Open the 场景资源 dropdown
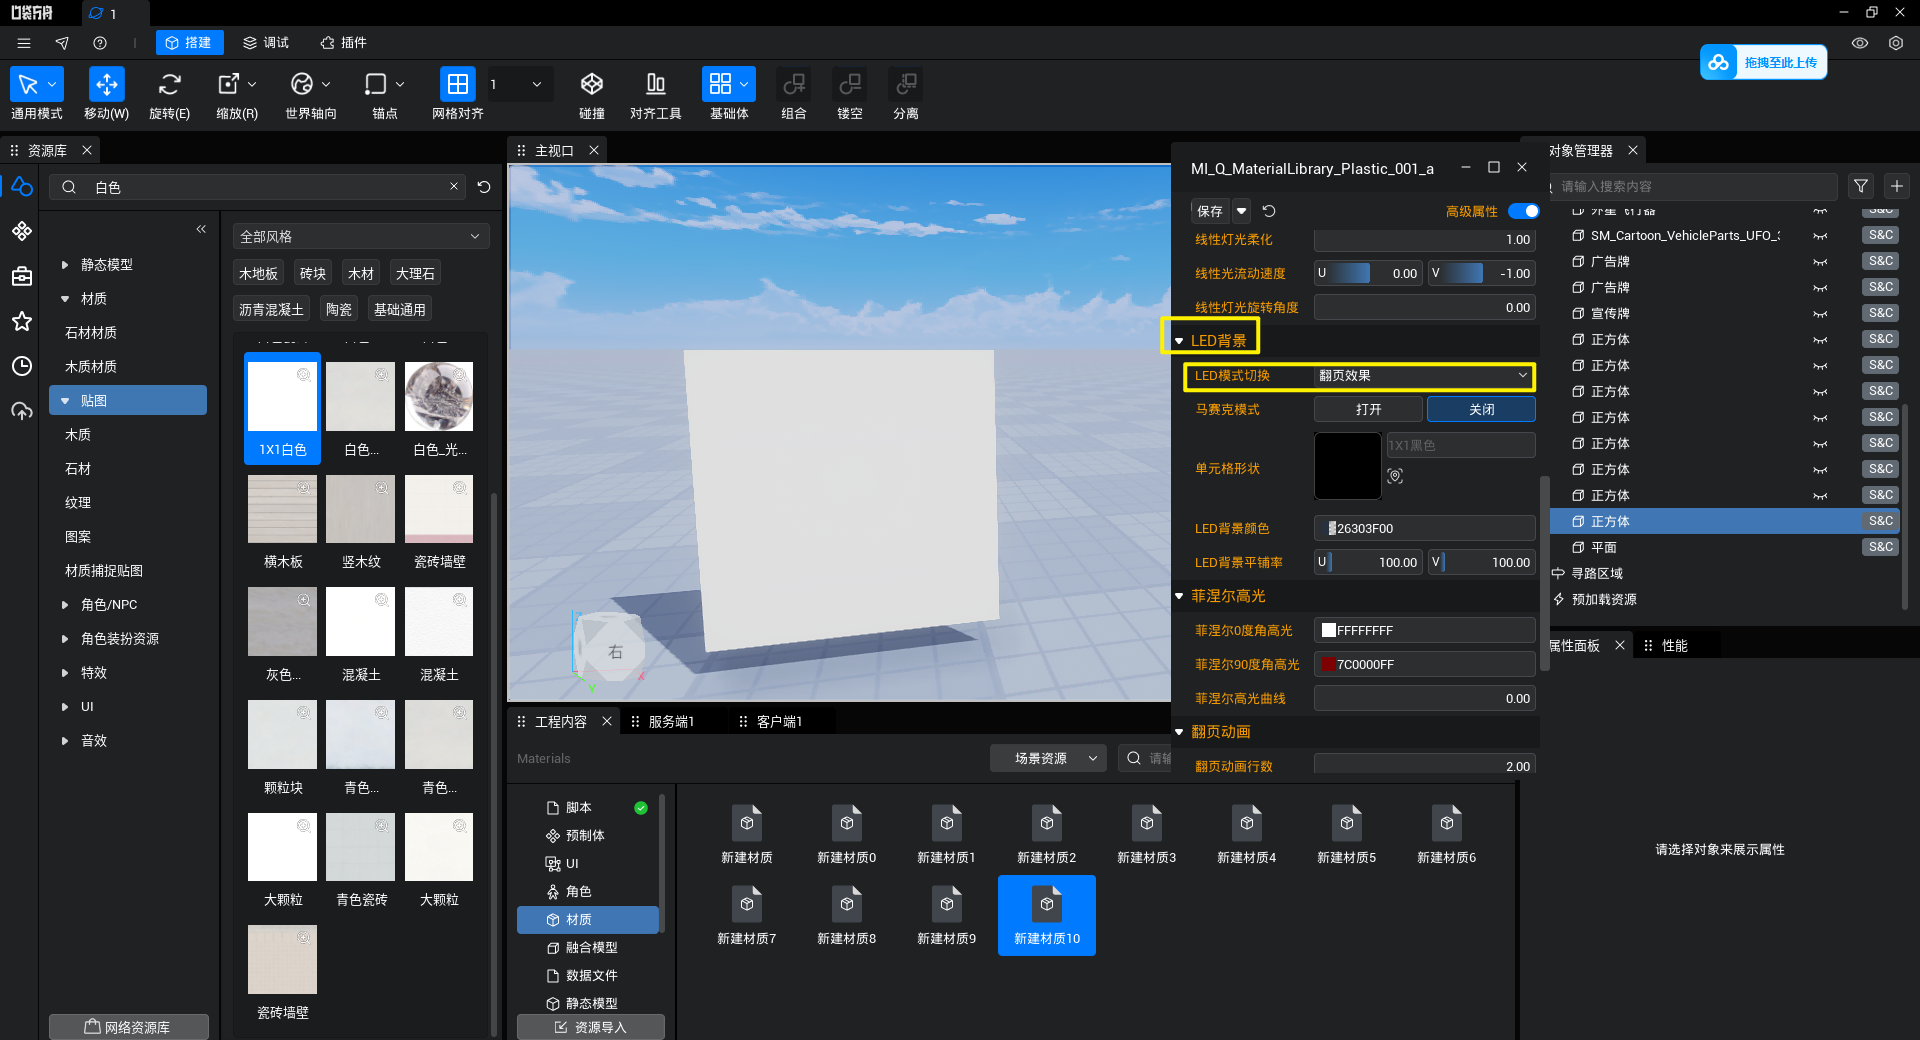This screenshot has width=1920, height=1040. click(1047, 758)
